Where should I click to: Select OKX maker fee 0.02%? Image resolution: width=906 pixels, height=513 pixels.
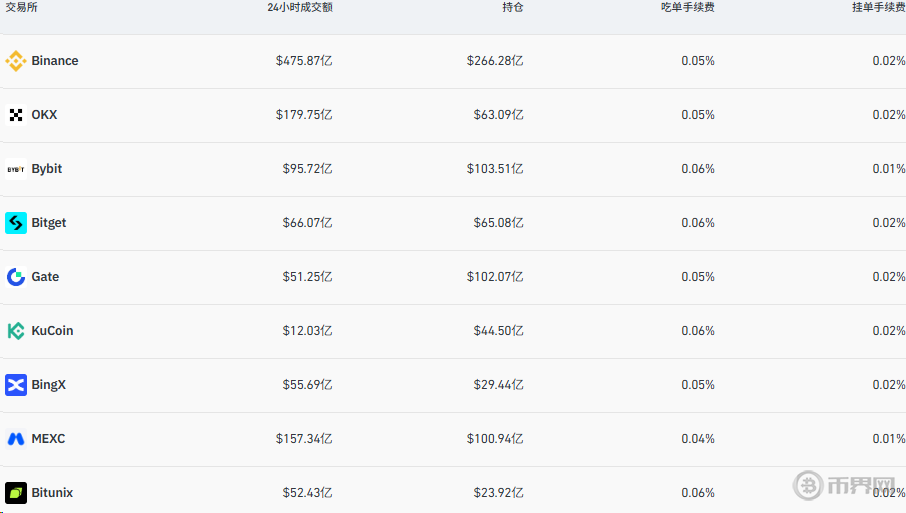(x=889, y=114)
